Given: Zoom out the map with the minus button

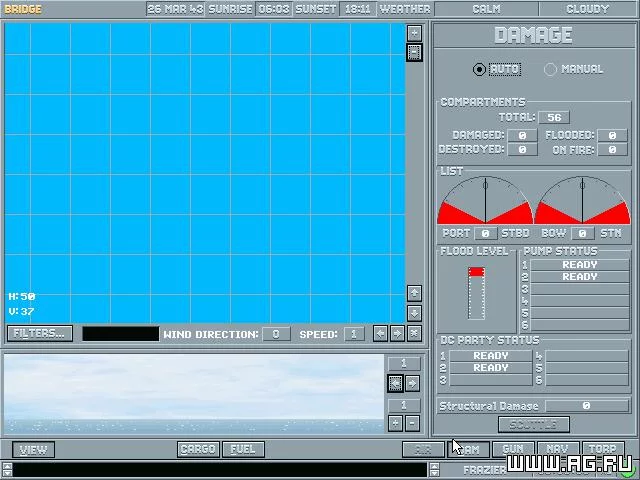Looking at the screenshot, I should click(414, 53).
